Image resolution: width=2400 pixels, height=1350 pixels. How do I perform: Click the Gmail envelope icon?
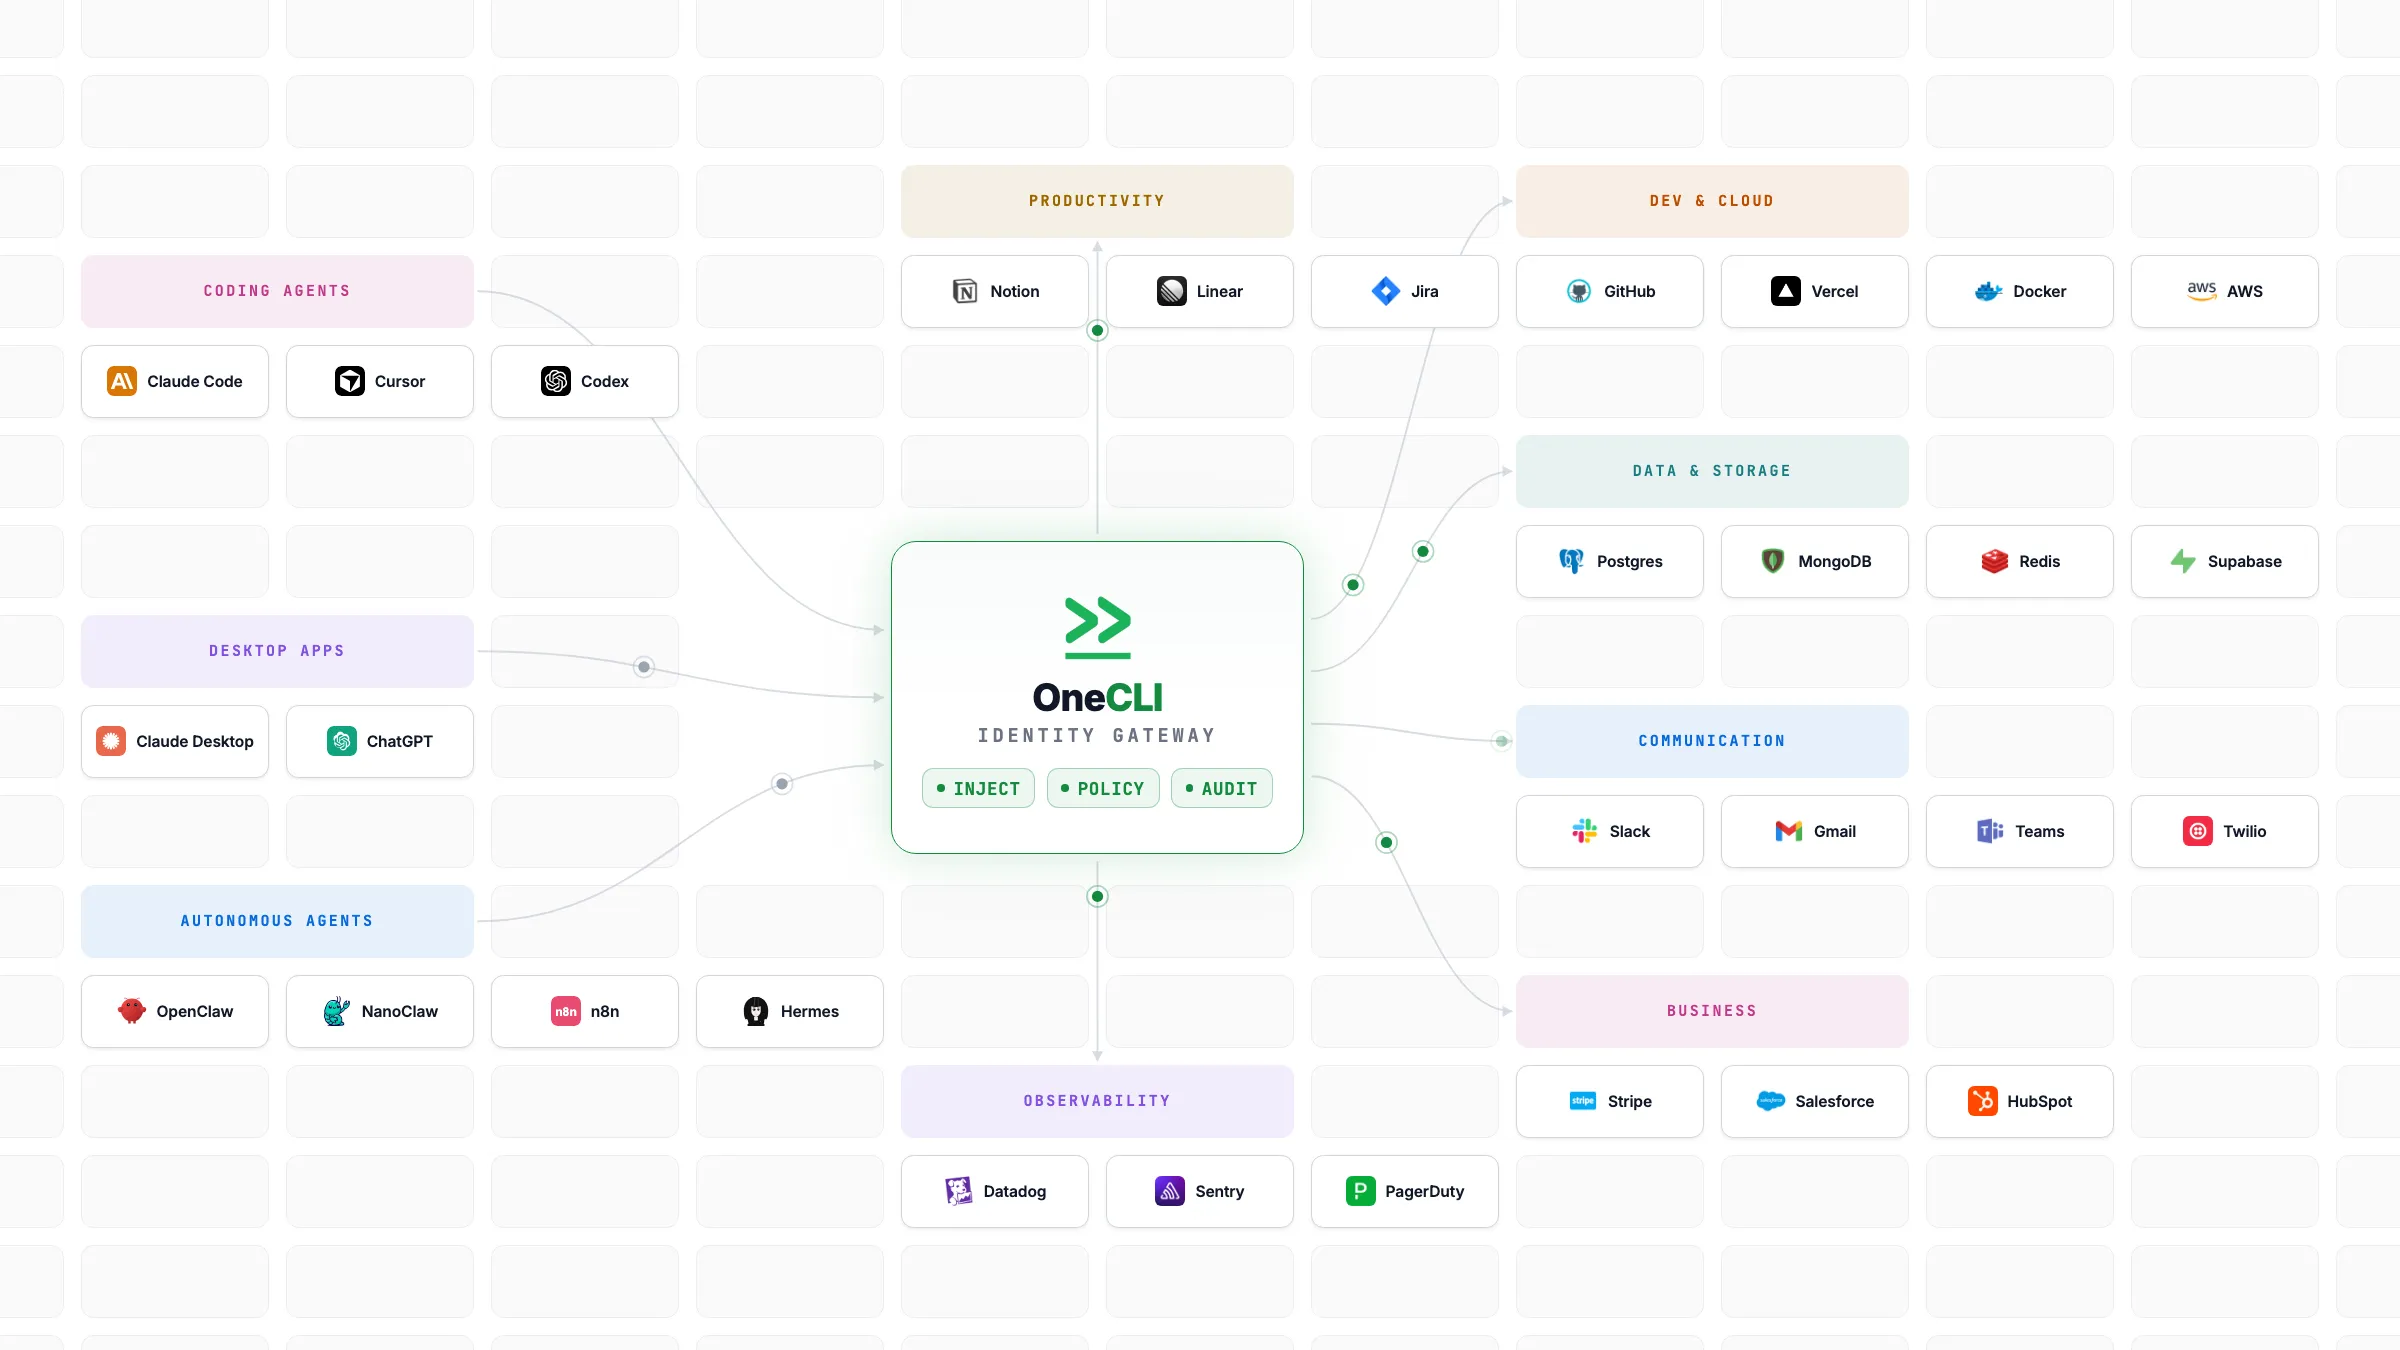tap(1789, 831)
